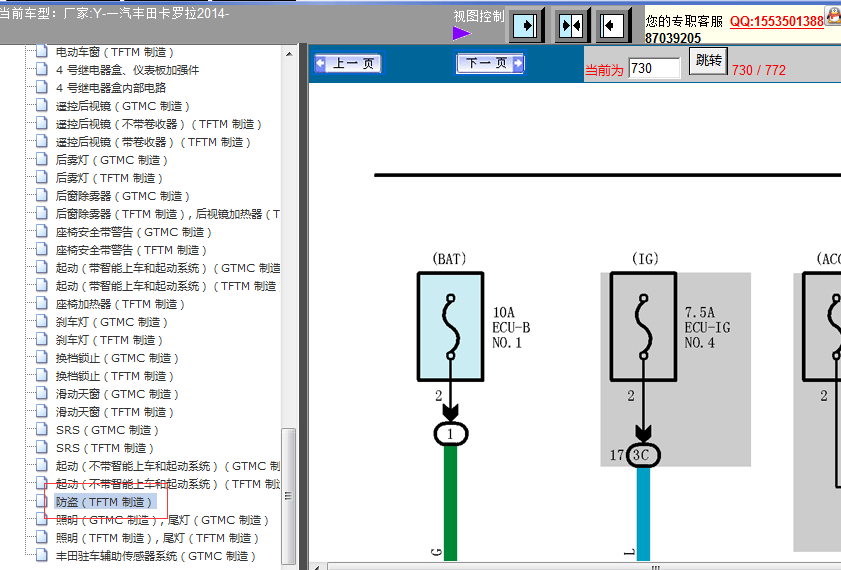Image resolution: width=841 pixels, height=570 pixels.
Task: Select 遥控后视镜 (GTMC 制造) item
Action: [122, 106]
